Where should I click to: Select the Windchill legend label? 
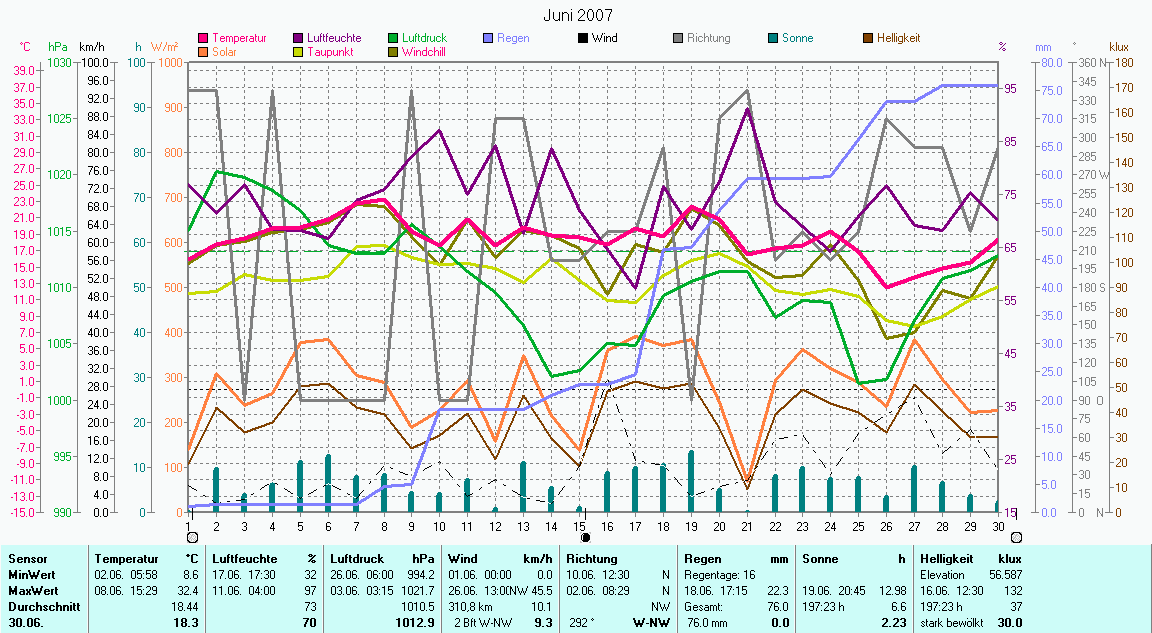tap(425, 52)
